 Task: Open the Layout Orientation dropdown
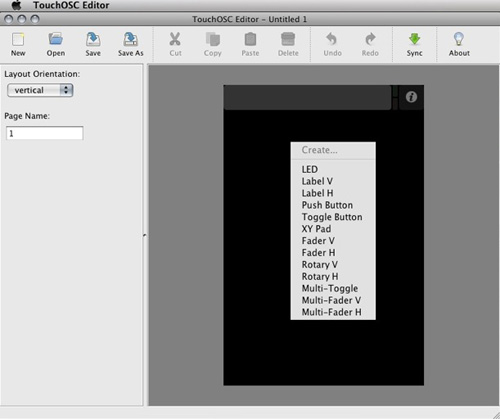pos(40,90)
